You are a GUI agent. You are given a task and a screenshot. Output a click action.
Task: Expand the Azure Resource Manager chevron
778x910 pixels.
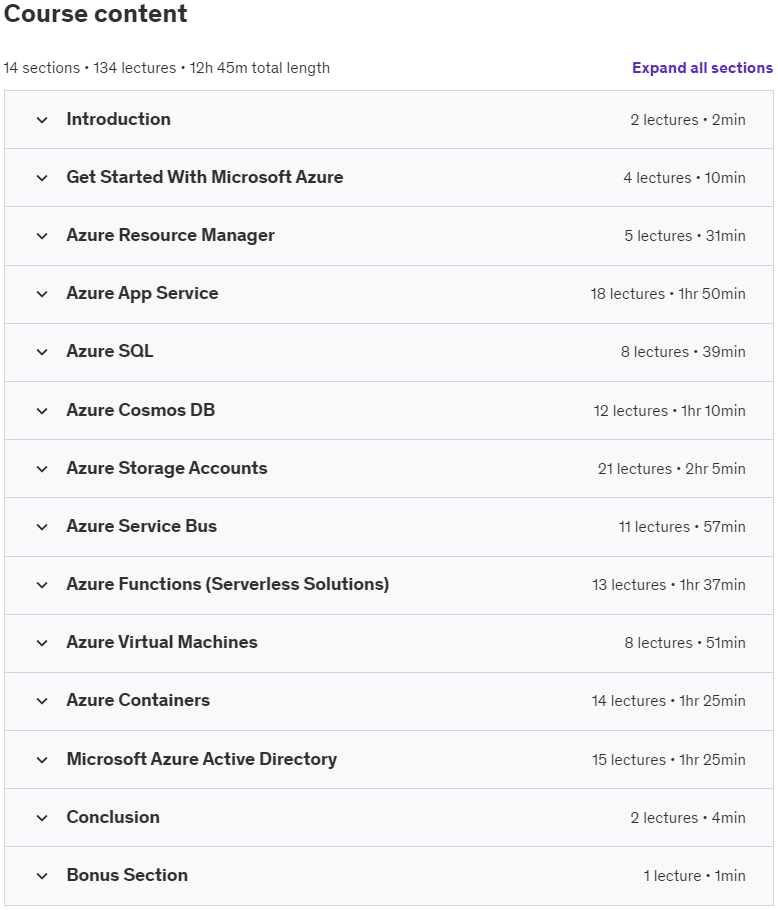42,236
